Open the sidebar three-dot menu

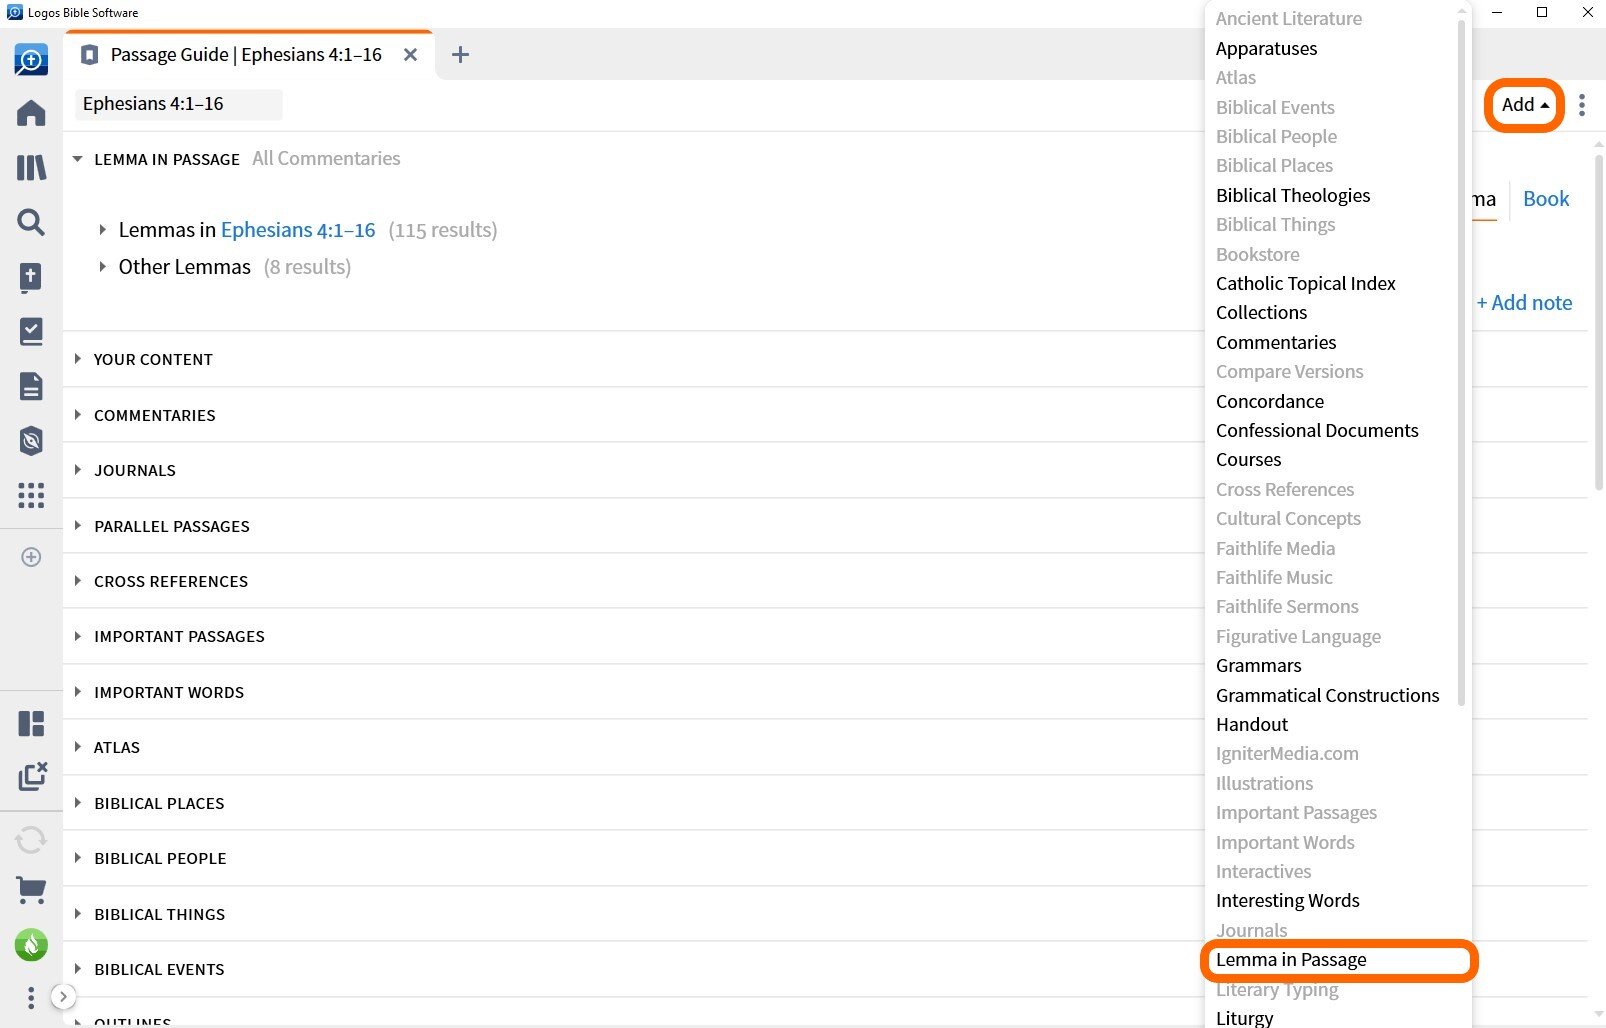click(31, 997)
